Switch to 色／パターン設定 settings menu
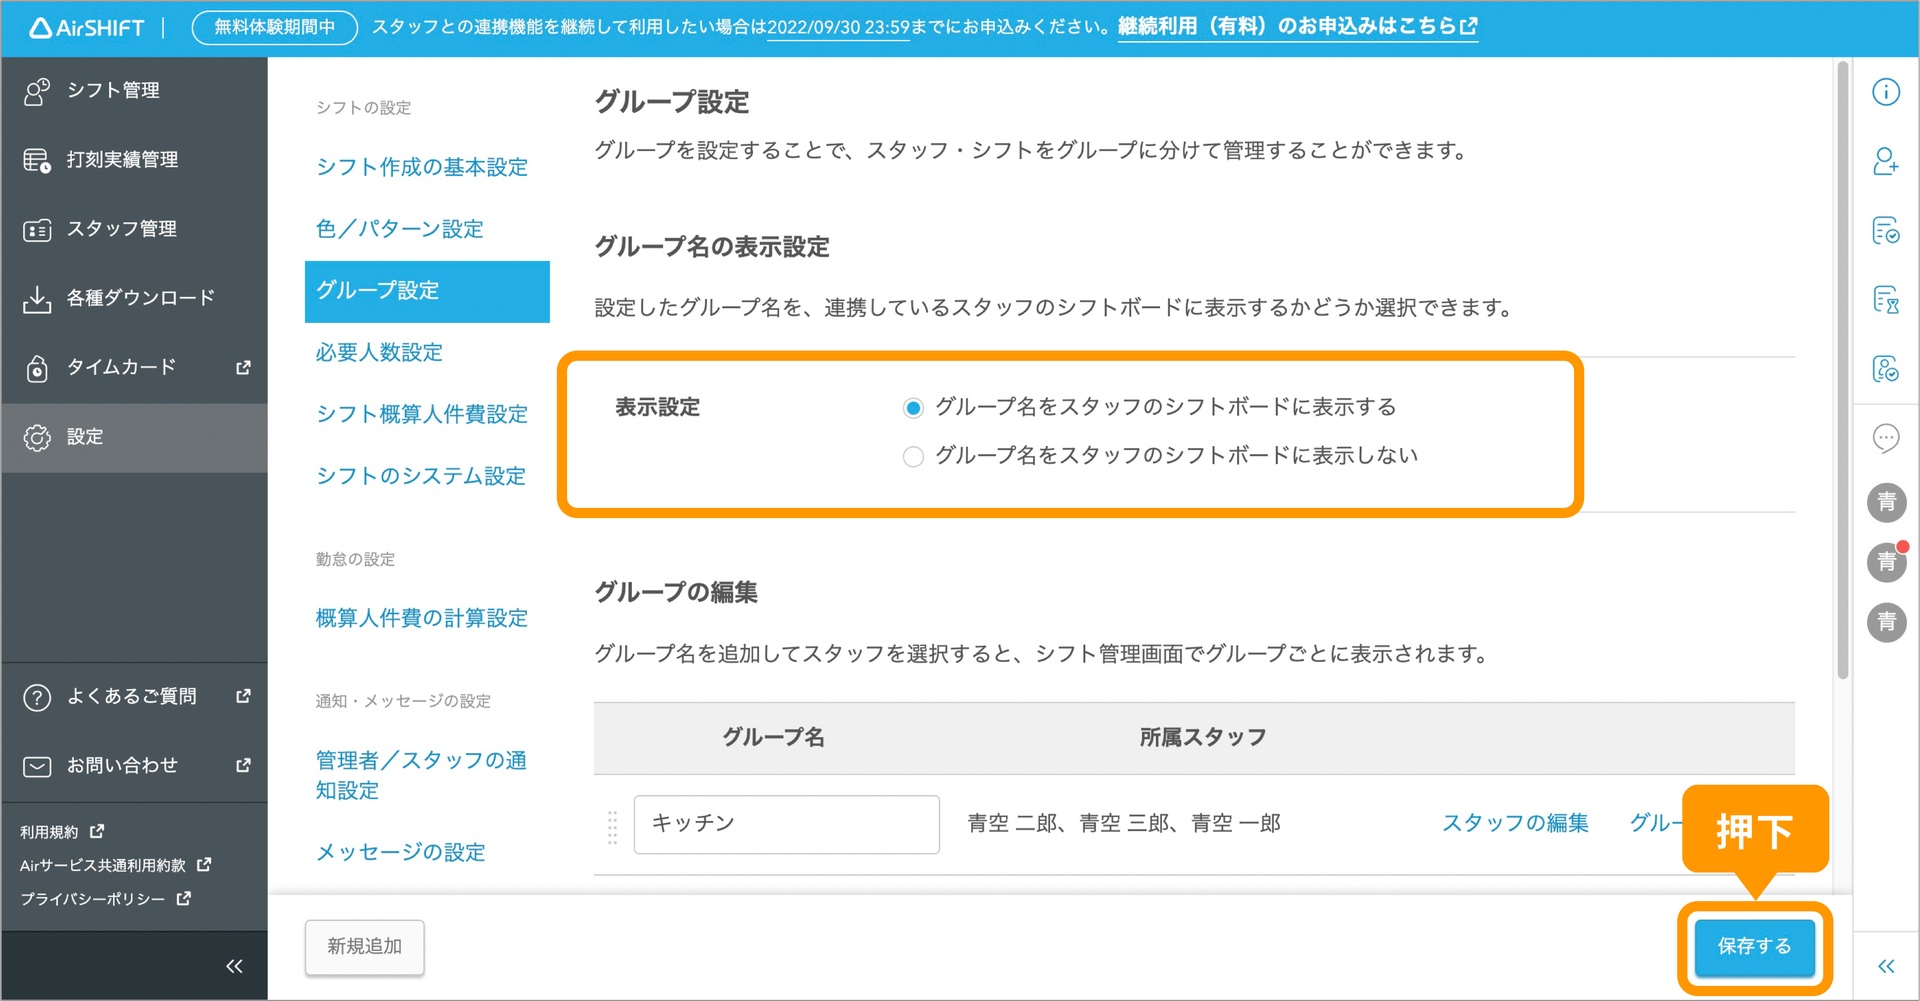1920x1001 pixels. click(399, 228)
